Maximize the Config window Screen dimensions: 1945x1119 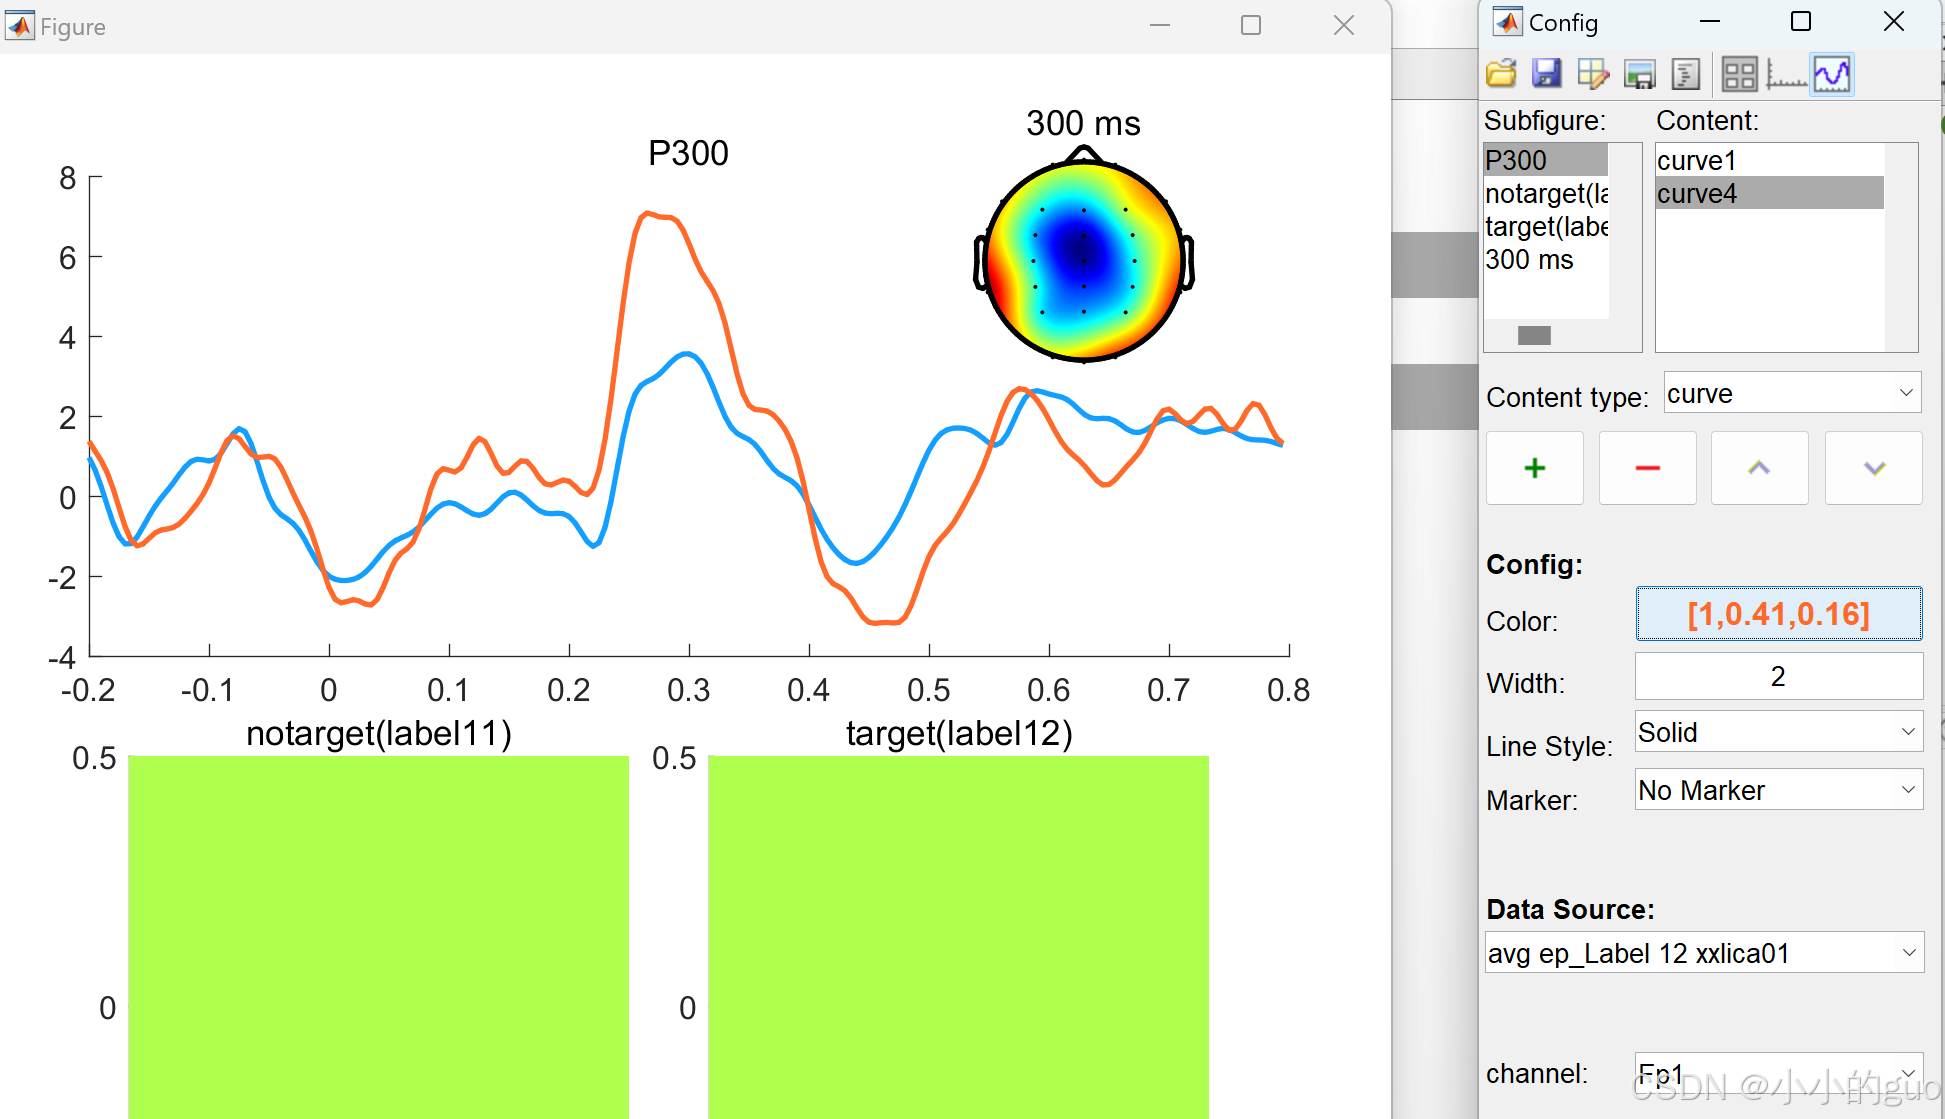[x=1801, y=22]
